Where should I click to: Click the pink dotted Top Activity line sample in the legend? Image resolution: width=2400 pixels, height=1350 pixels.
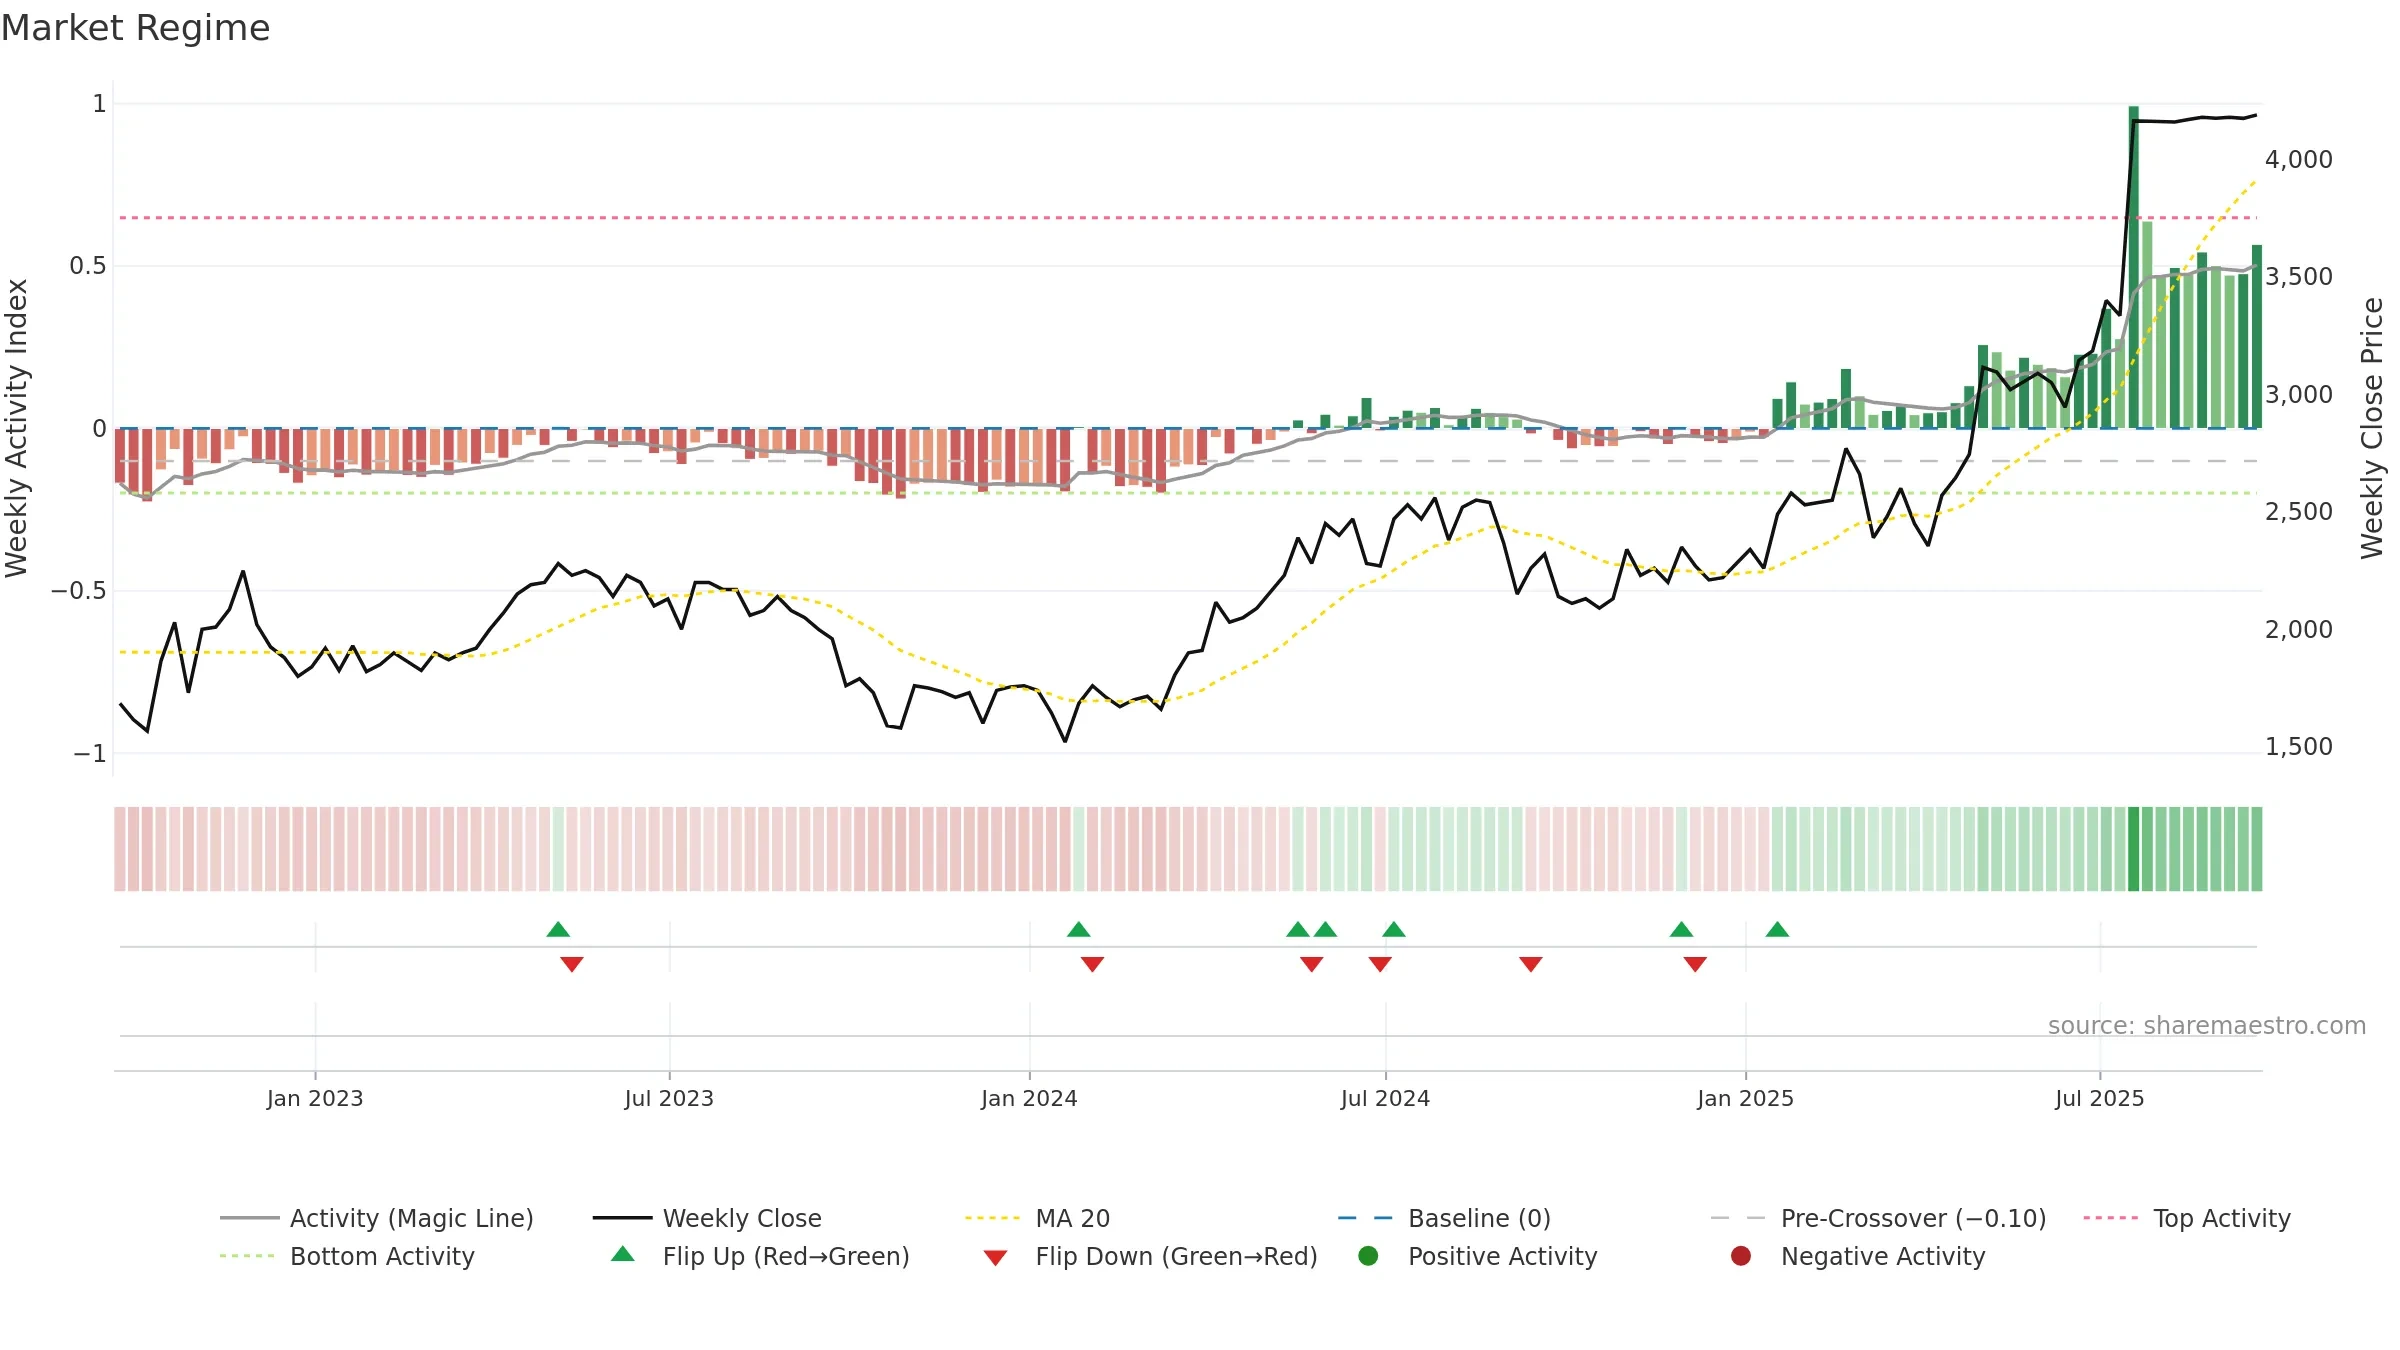tap(2111, 1218)
